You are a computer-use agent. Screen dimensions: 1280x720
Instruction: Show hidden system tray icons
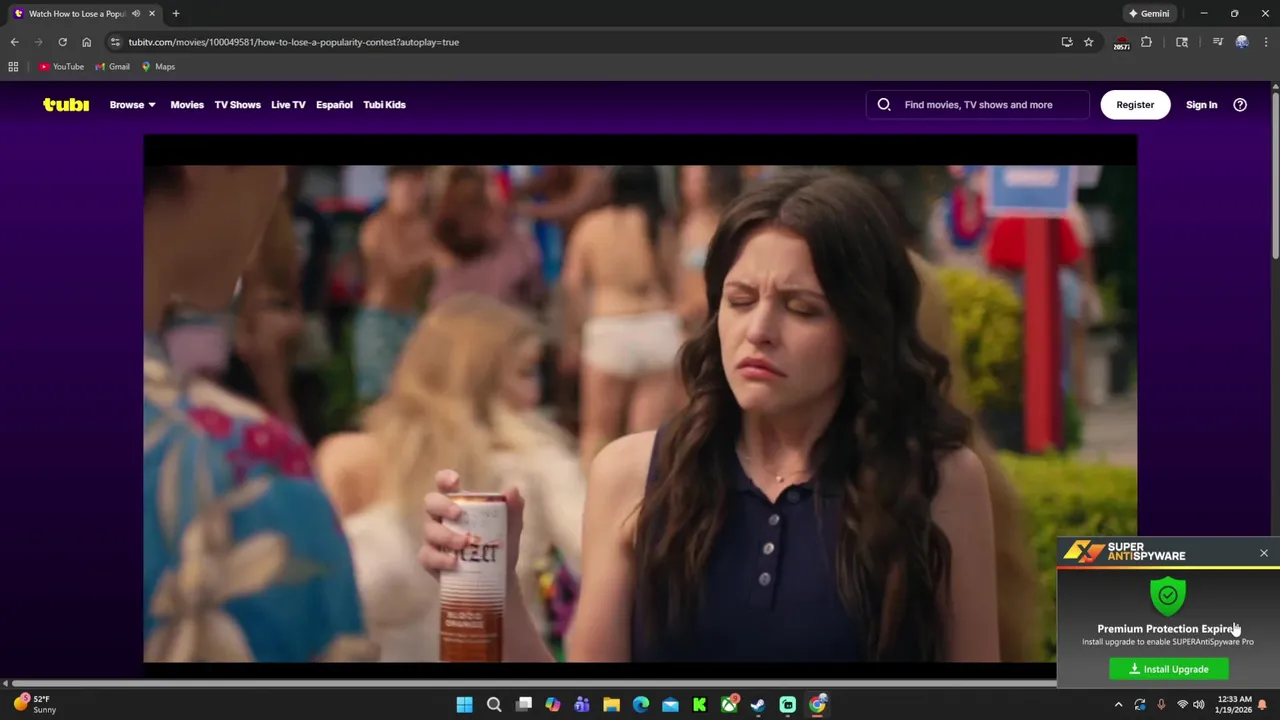point(1118,705)
